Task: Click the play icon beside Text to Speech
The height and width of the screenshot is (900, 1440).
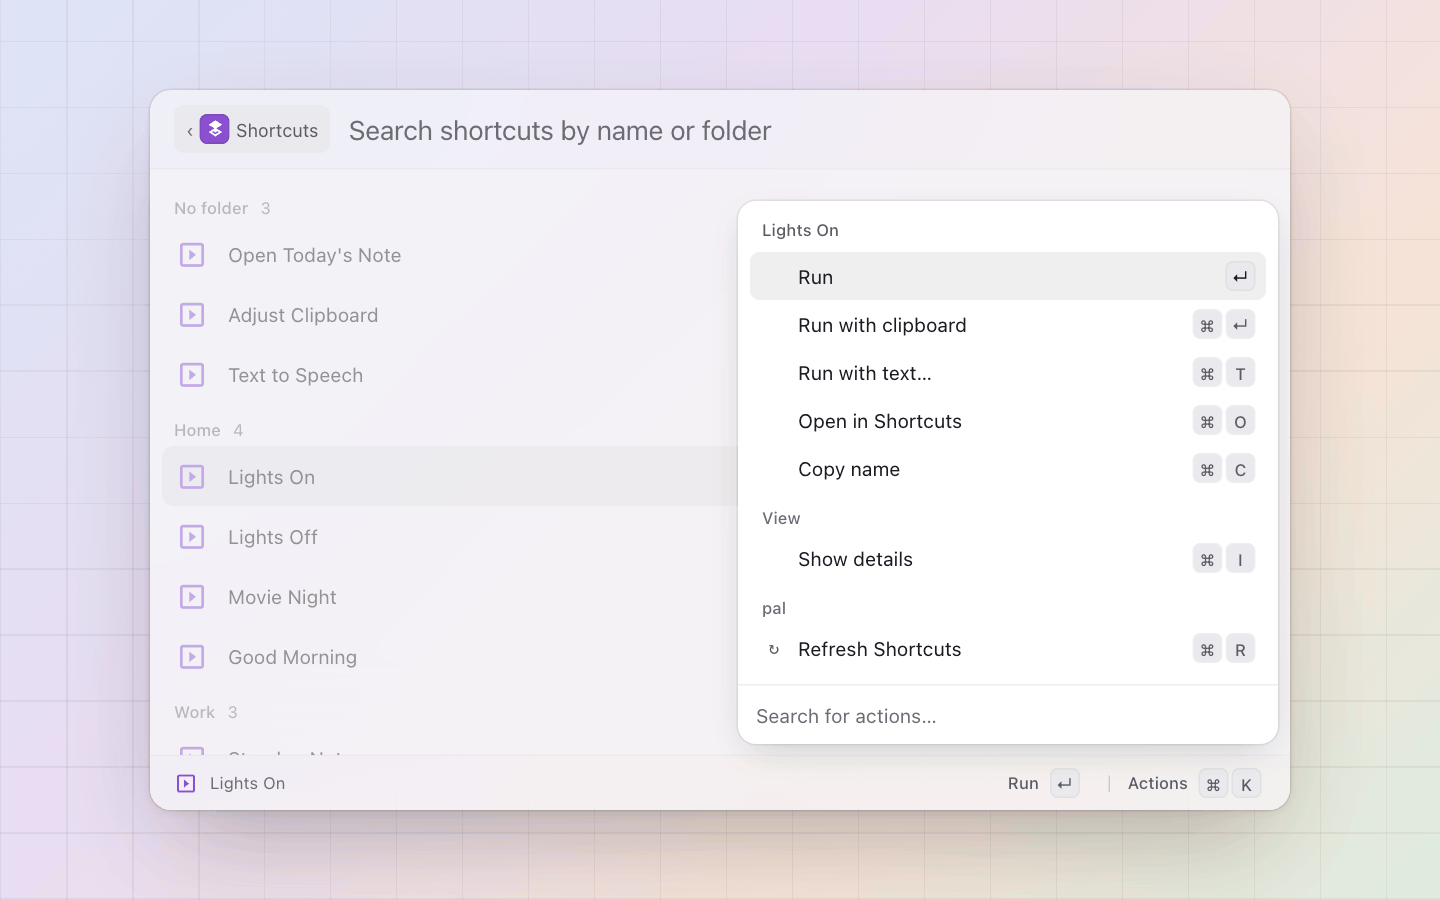Action: click(192, 375)
